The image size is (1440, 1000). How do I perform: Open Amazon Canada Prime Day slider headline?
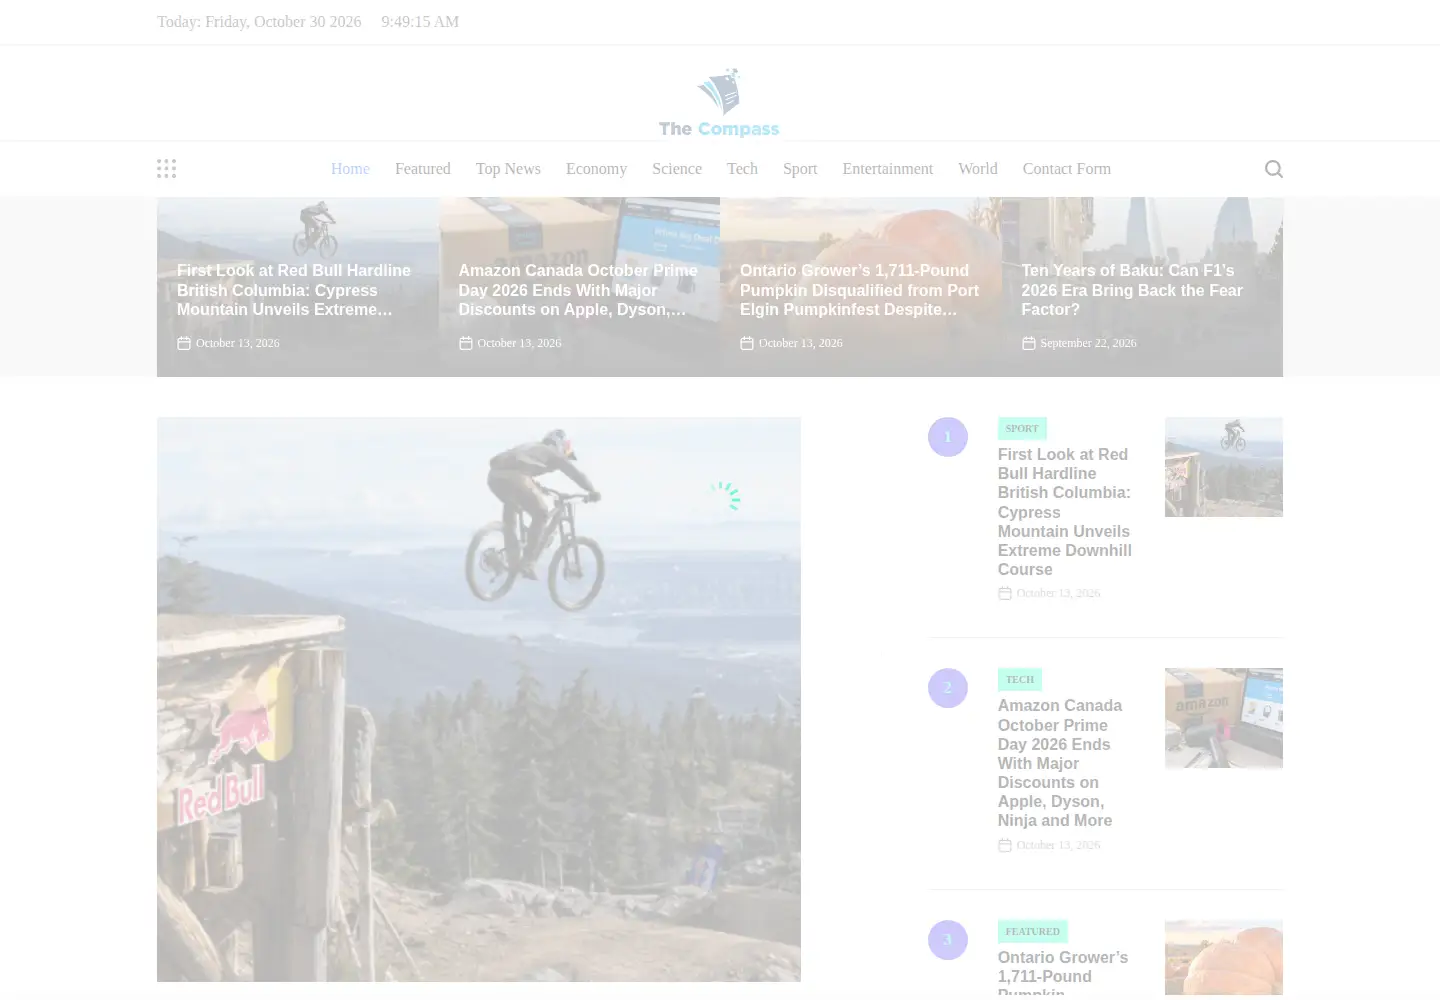(x=578, y=290)
